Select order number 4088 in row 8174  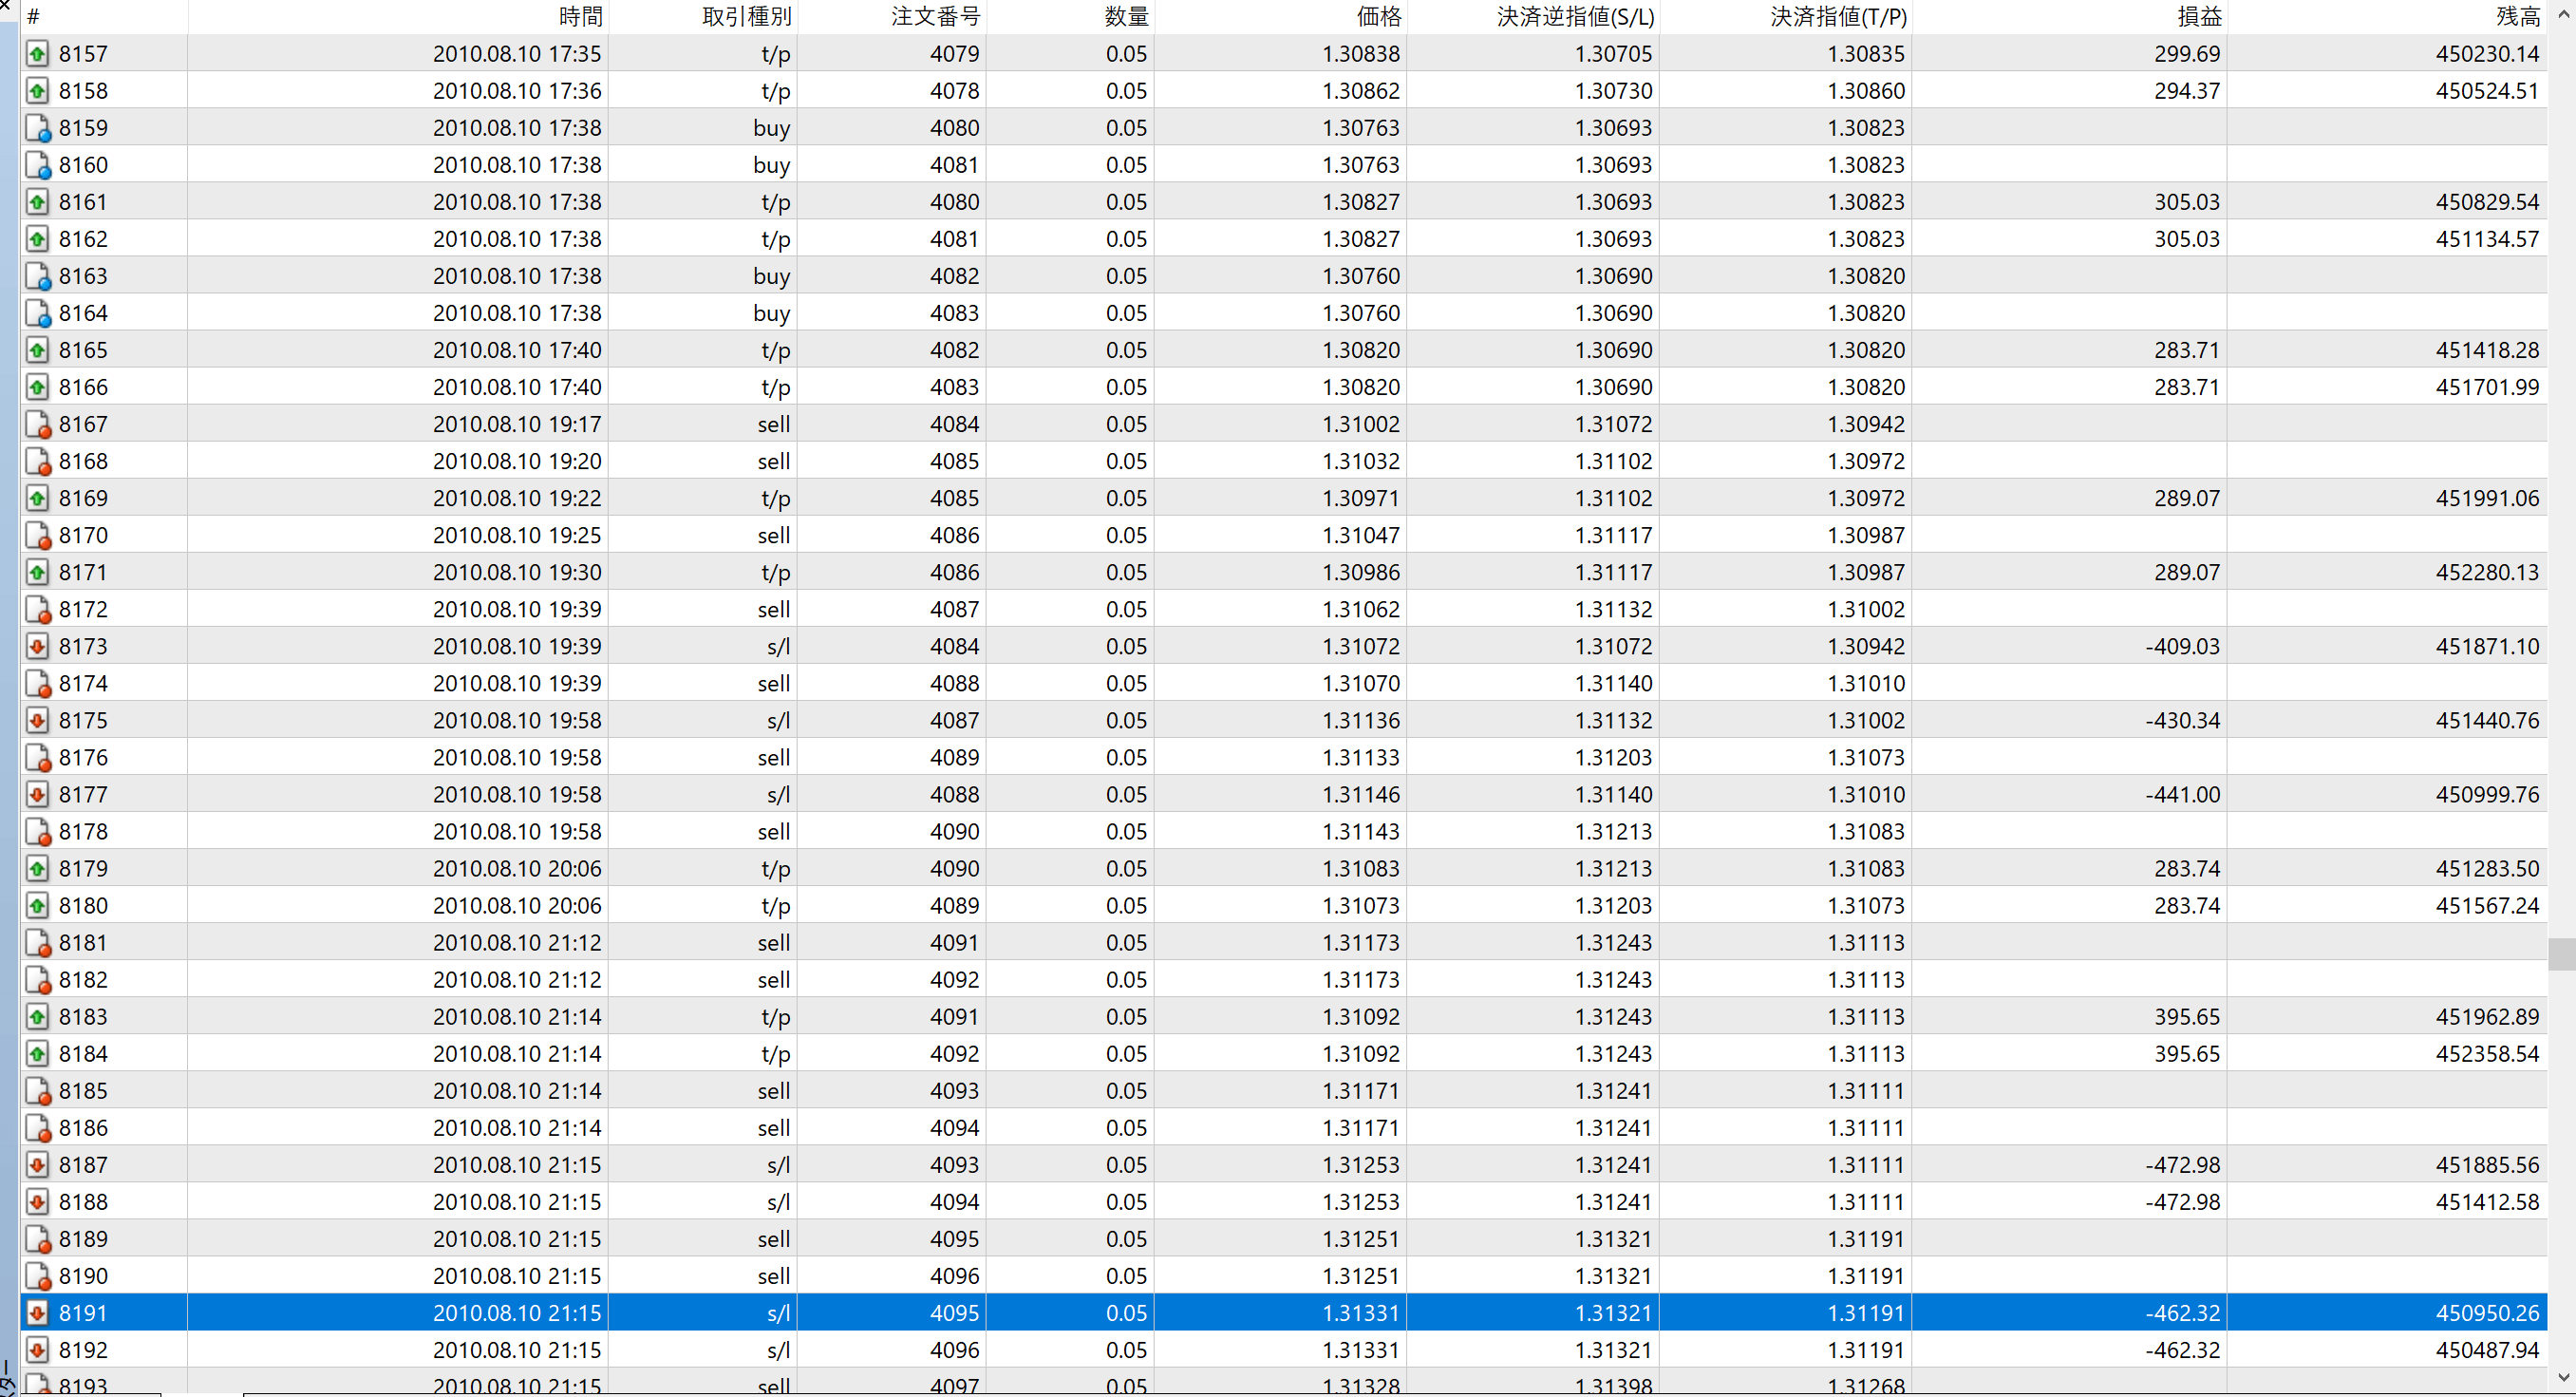point(955,683)
